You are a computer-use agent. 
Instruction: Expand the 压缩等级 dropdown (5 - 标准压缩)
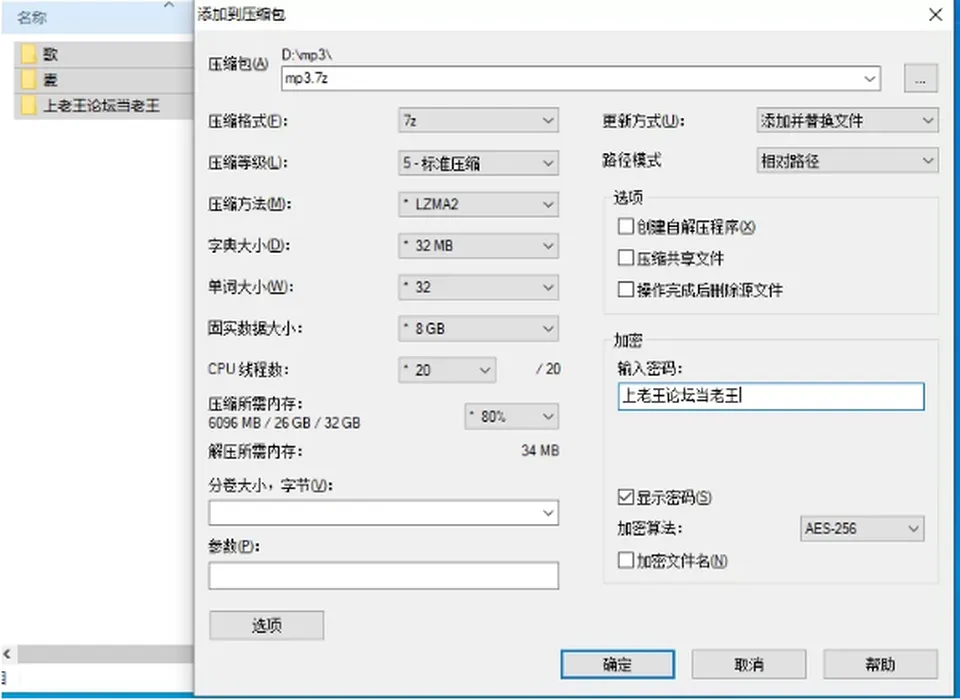pos(478,163)
